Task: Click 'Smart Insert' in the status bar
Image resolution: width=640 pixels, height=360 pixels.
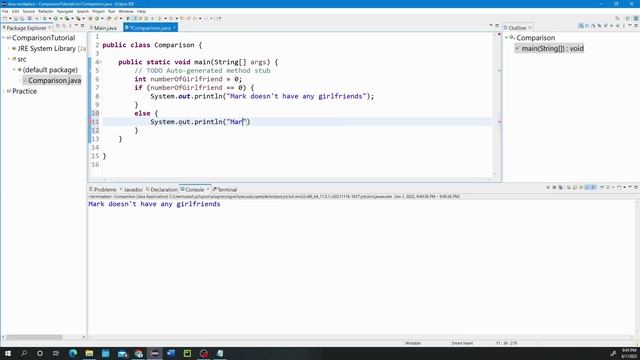Action: tap(462, 343)
